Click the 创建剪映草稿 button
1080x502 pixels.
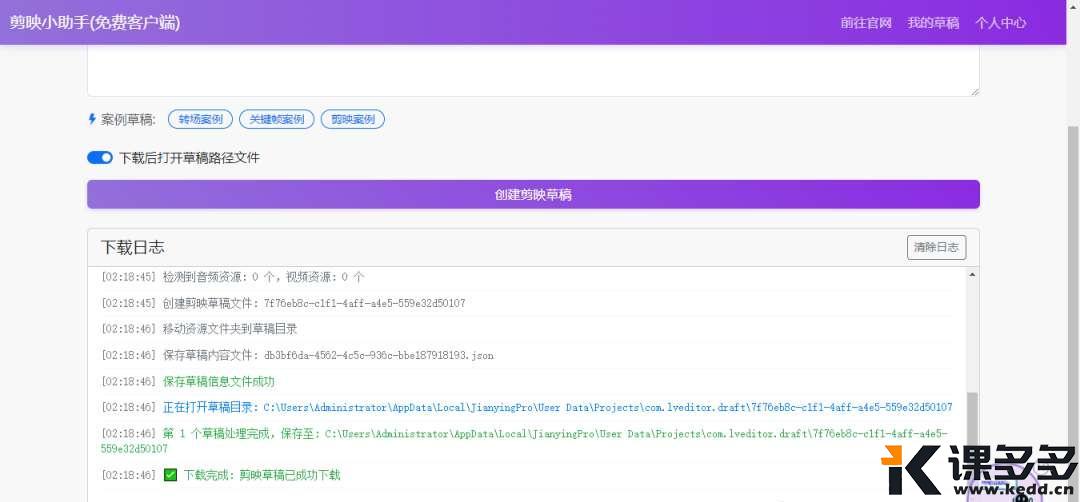point(533,194)
